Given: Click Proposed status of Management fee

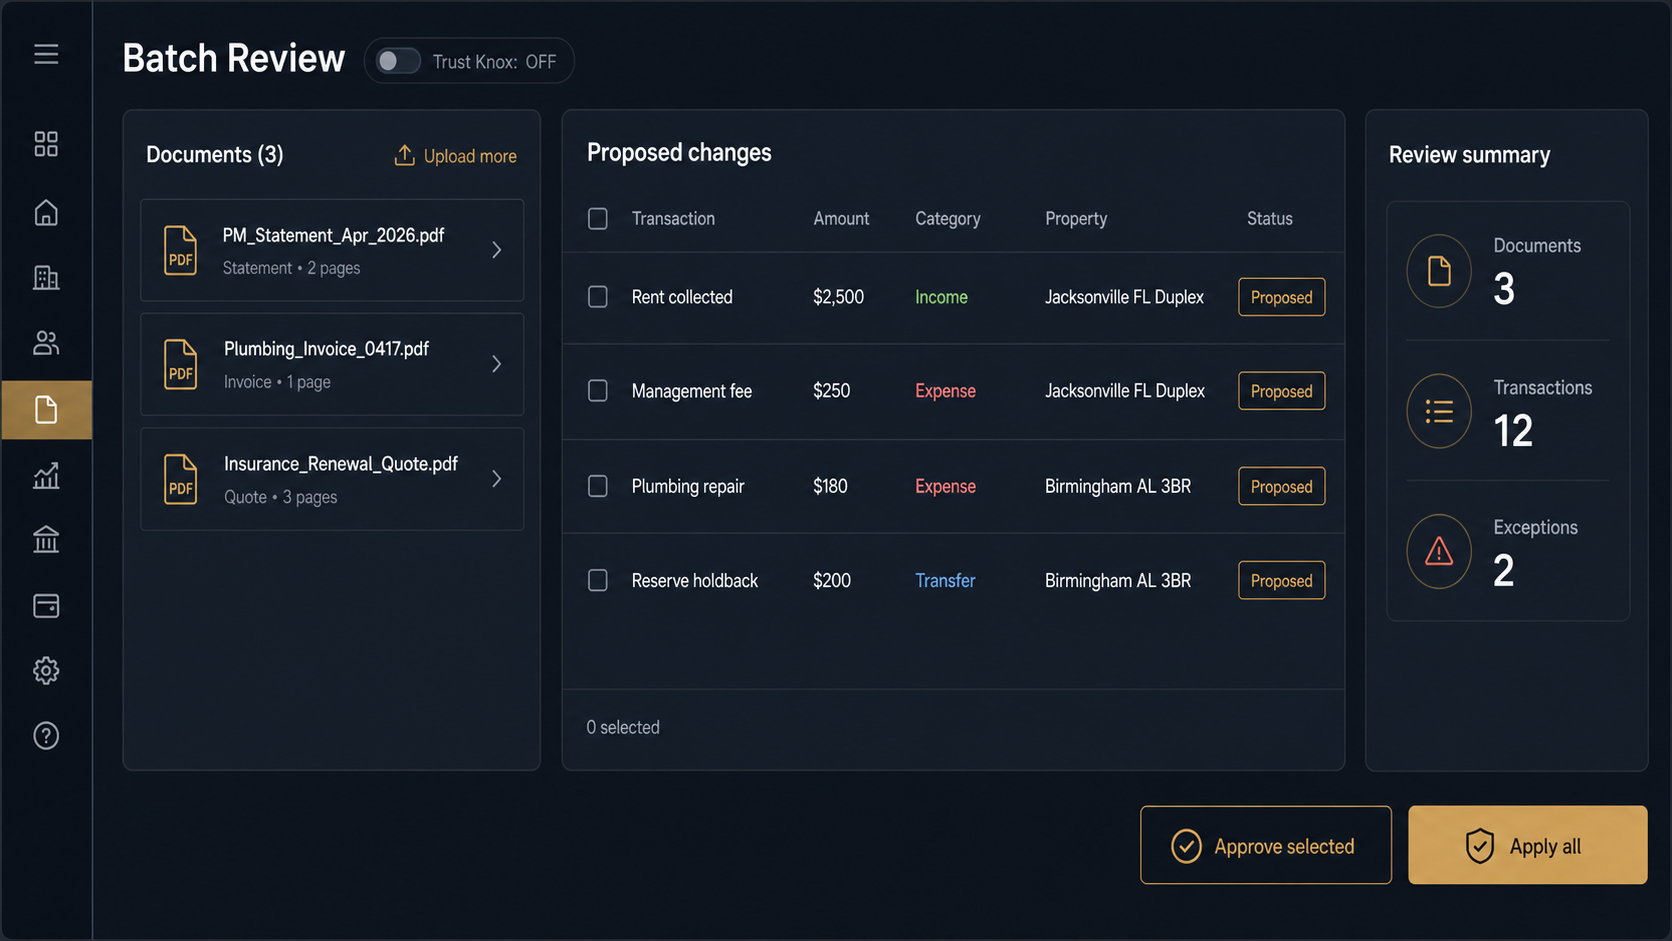Looking at the screenshot, I should (x=1282, y=391).
